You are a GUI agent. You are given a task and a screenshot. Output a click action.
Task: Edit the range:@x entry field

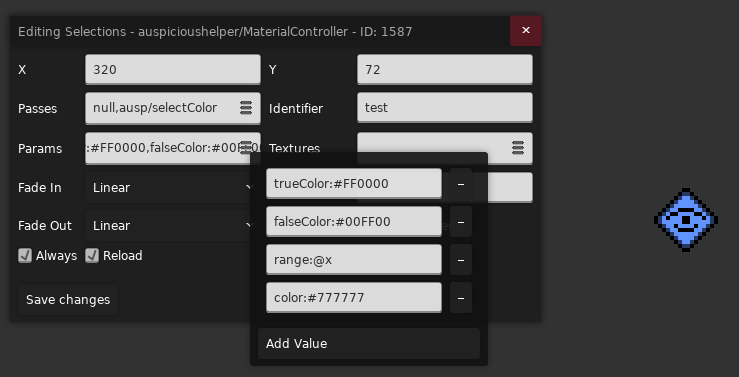pyautogui.click(x=354, y=260)
